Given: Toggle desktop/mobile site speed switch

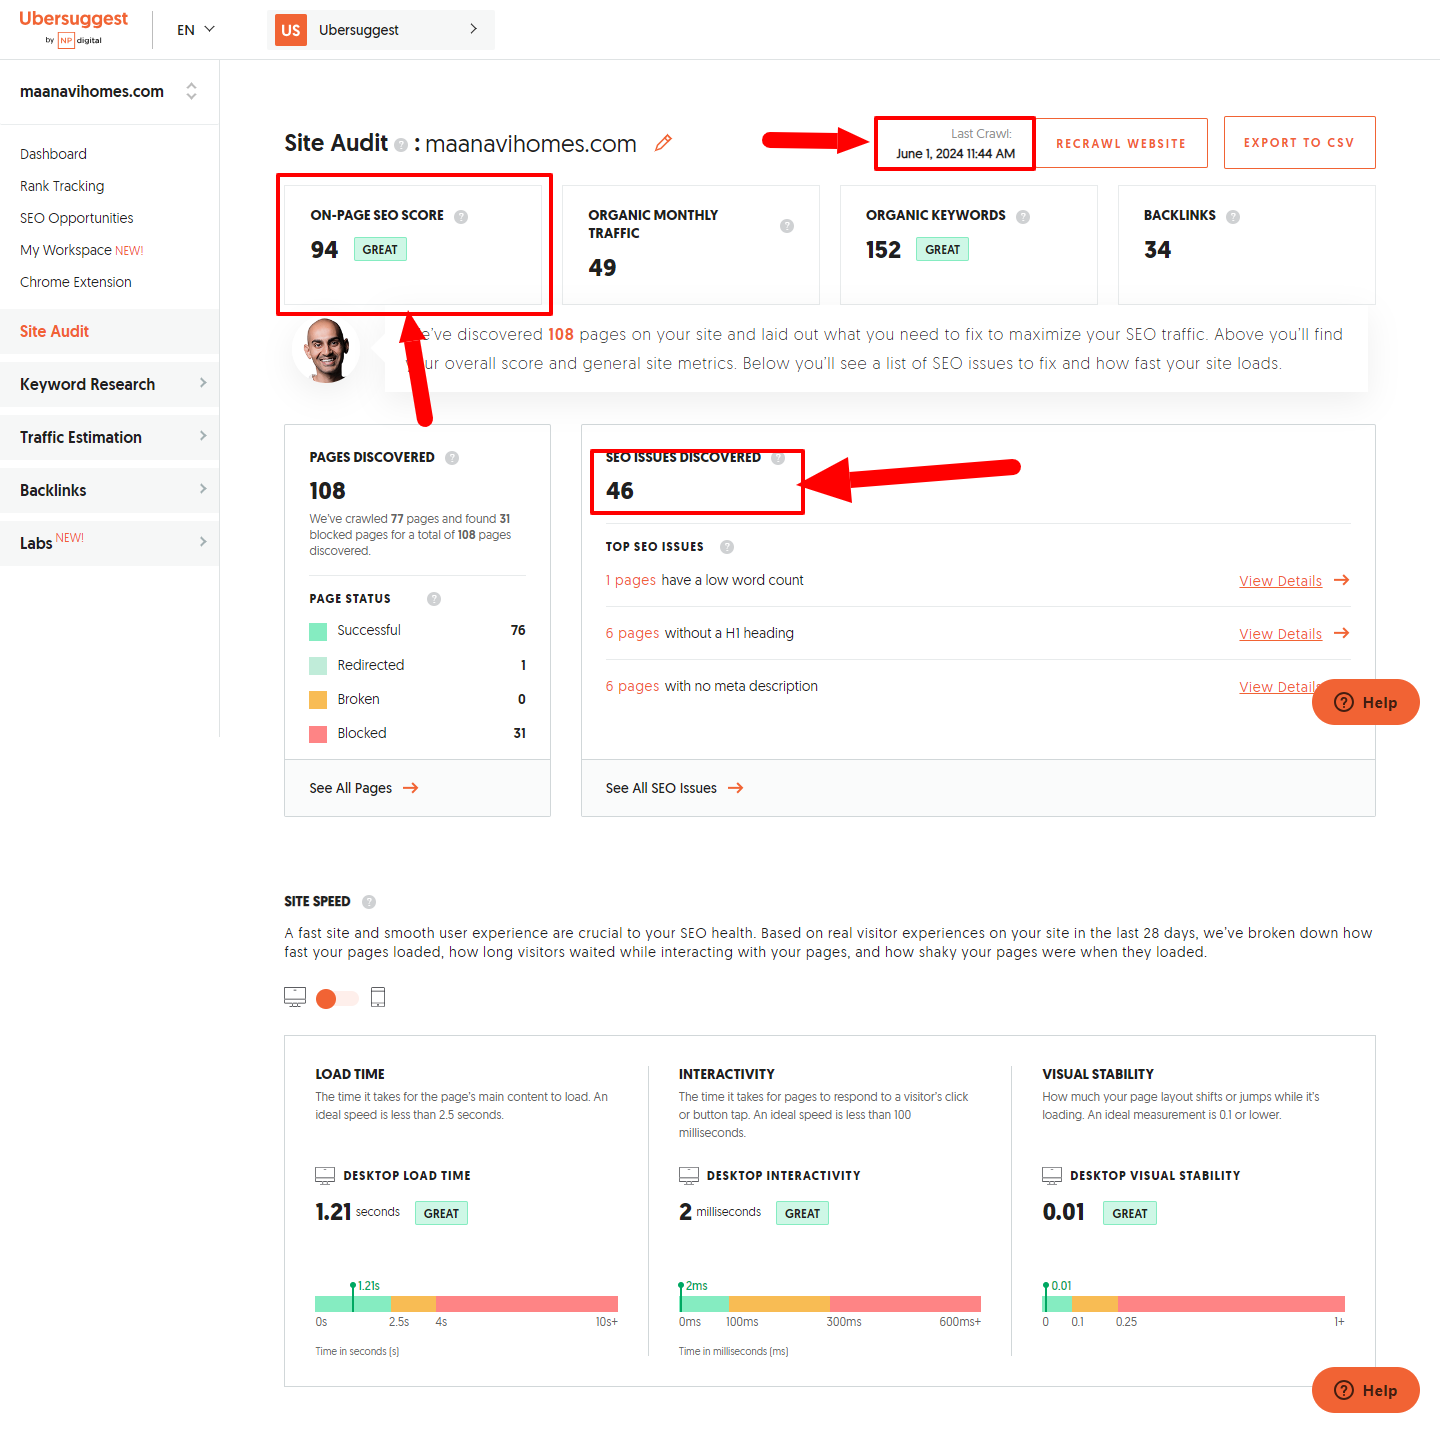Looking at the screenshot, I should [336, 998].
